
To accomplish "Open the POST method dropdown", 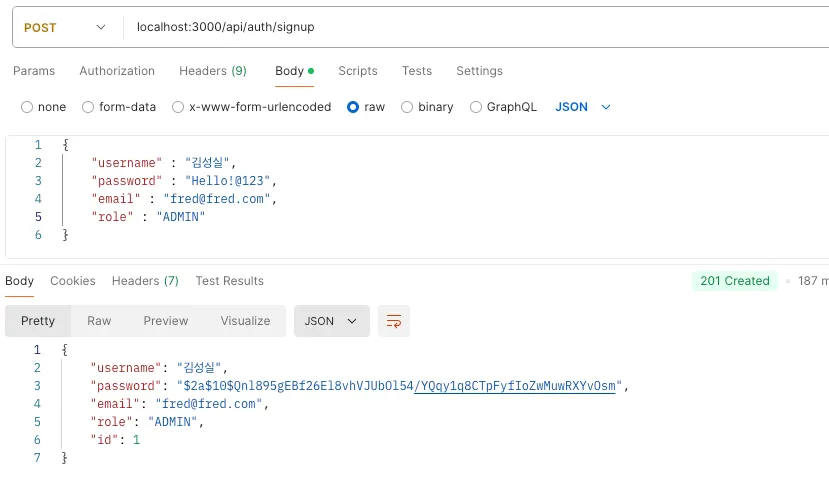I will pos(64,27).
